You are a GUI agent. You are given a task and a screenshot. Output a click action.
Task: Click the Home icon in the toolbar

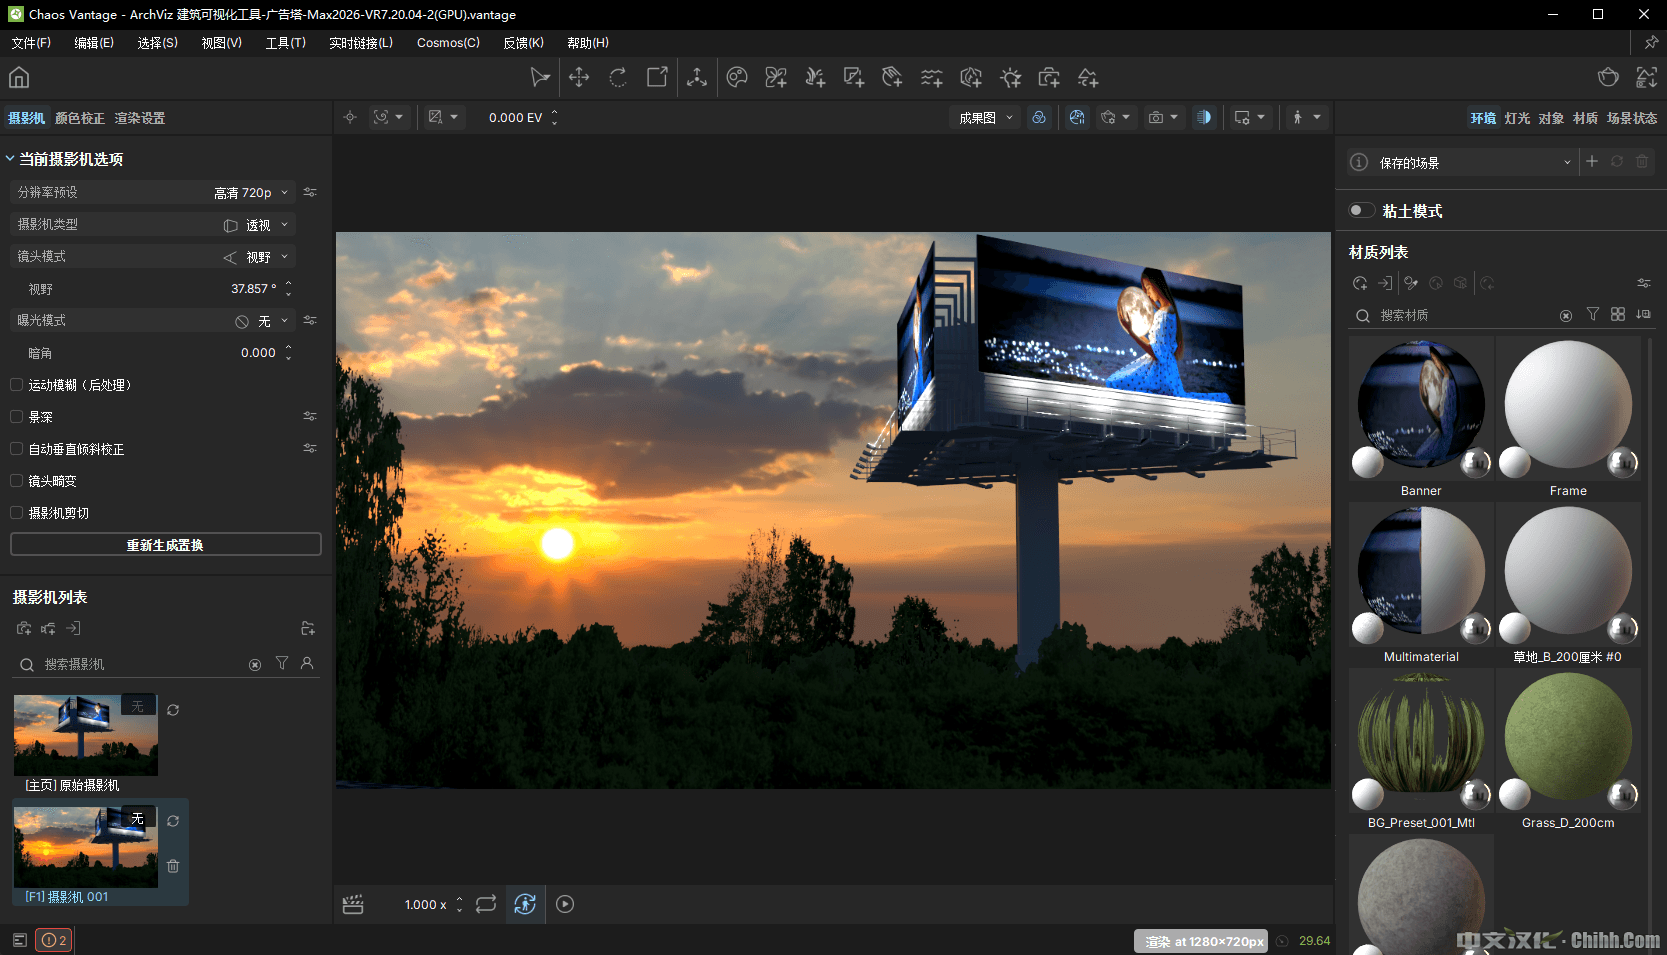[19, 78]
